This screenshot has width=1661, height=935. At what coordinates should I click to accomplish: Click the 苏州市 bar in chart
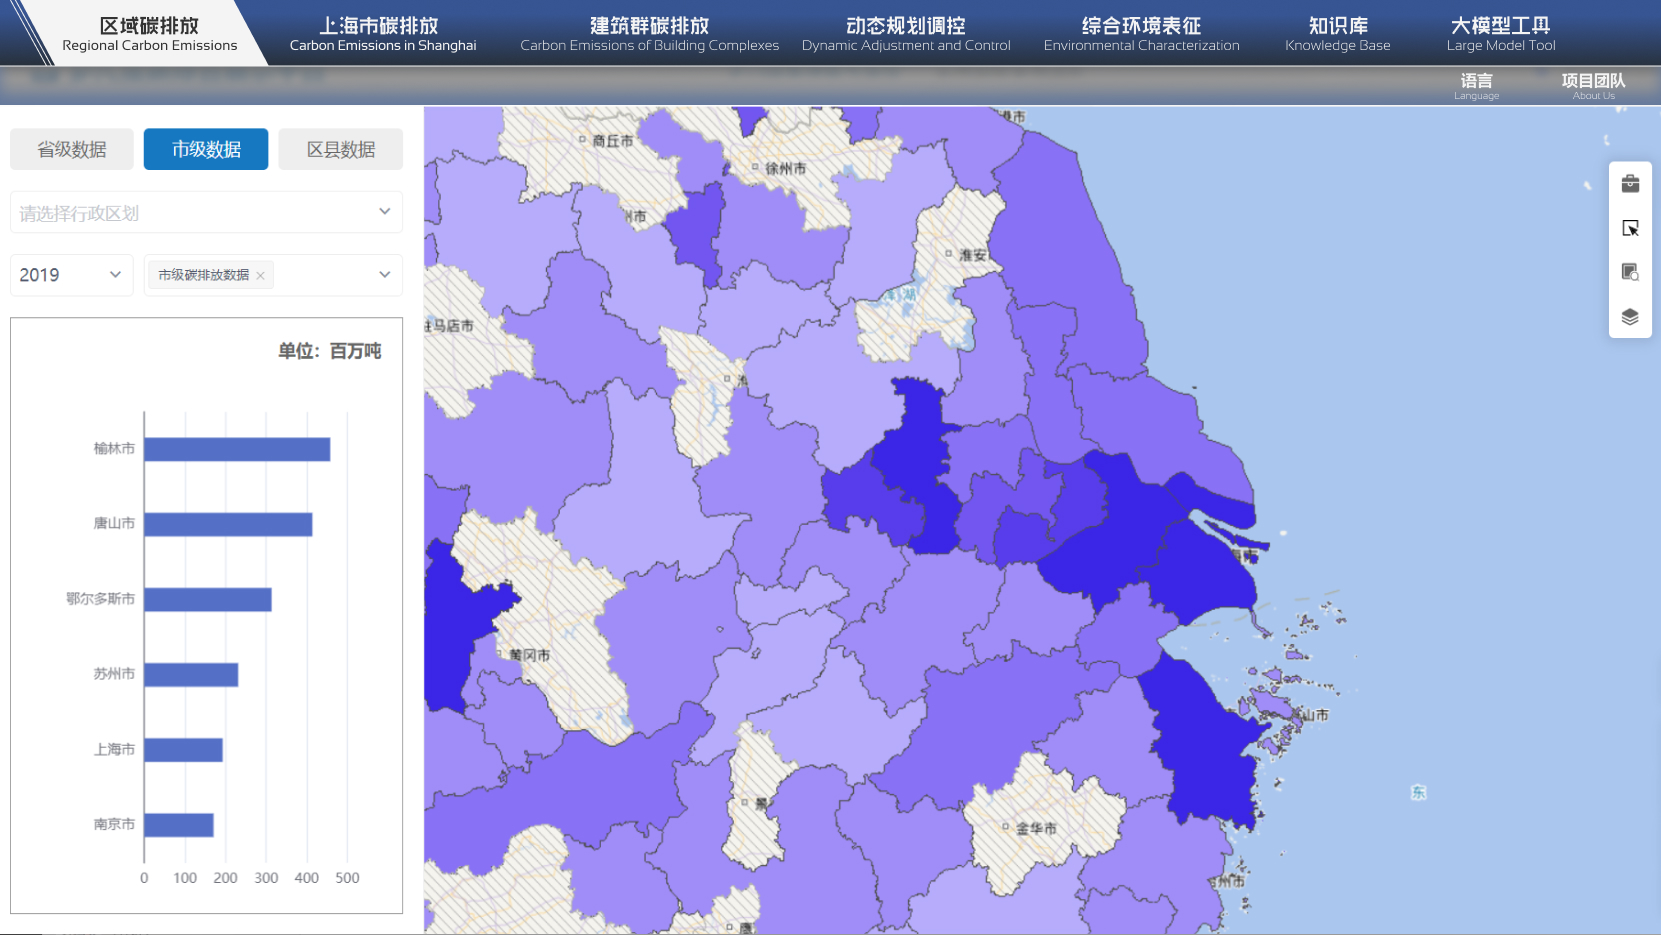[x=191, y=675]
